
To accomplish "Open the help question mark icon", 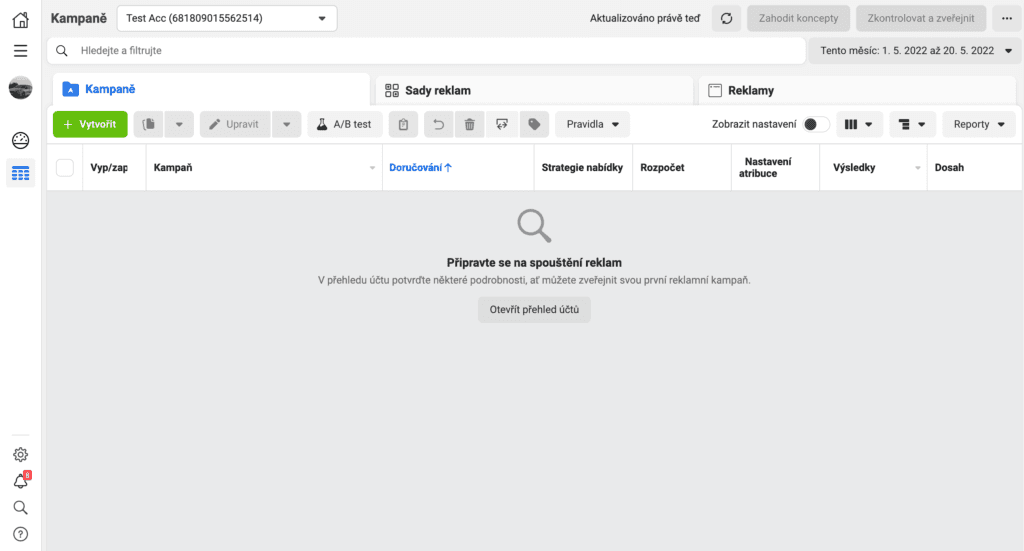I will [x=20, y=534].
